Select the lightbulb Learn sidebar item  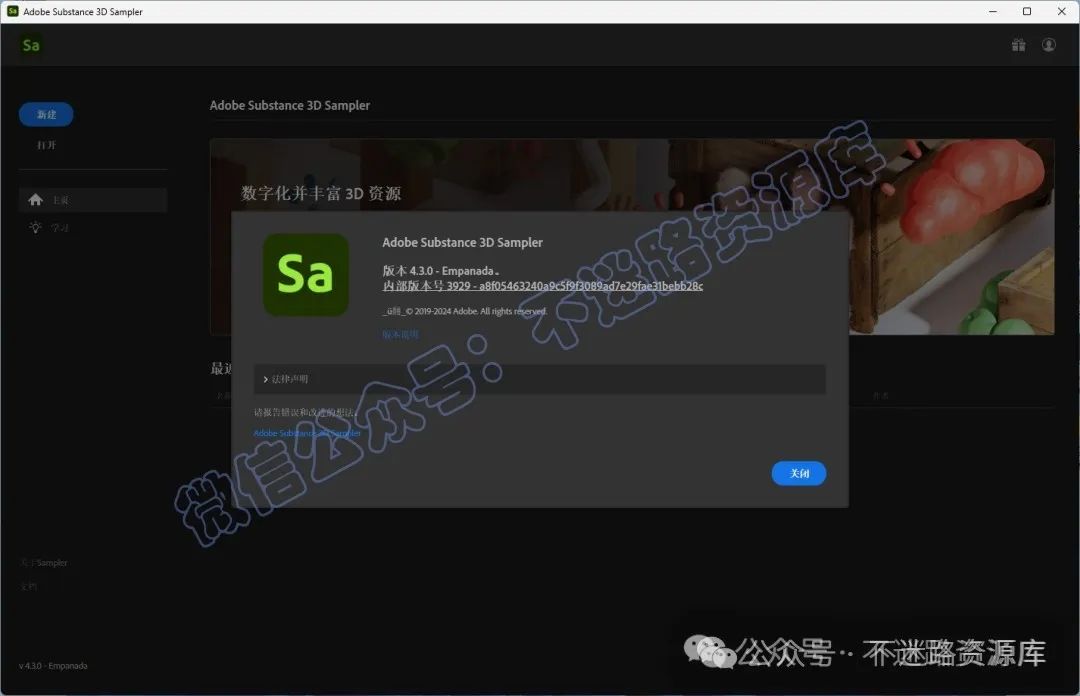pyautogui.click(x=93, y=227)
